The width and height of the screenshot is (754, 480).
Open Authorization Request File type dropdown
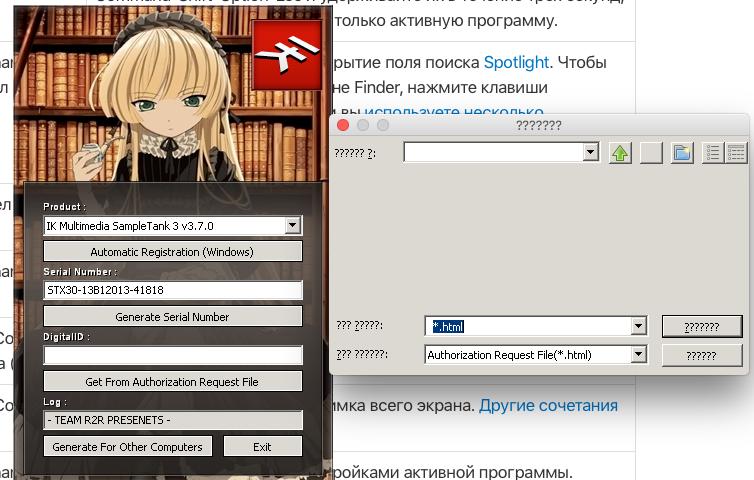(x=637, y=354)
